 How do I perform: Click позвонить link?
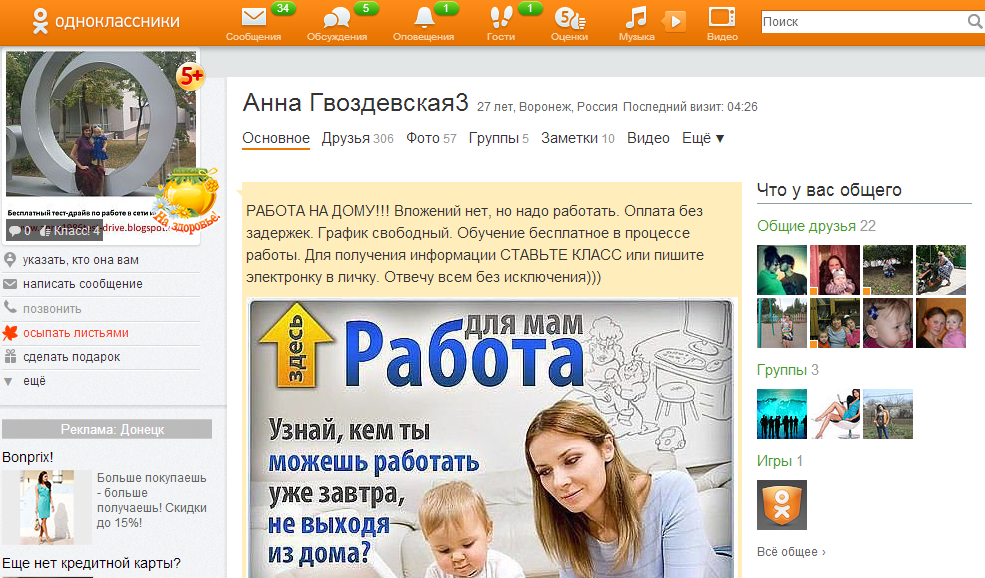click(52, 309)
